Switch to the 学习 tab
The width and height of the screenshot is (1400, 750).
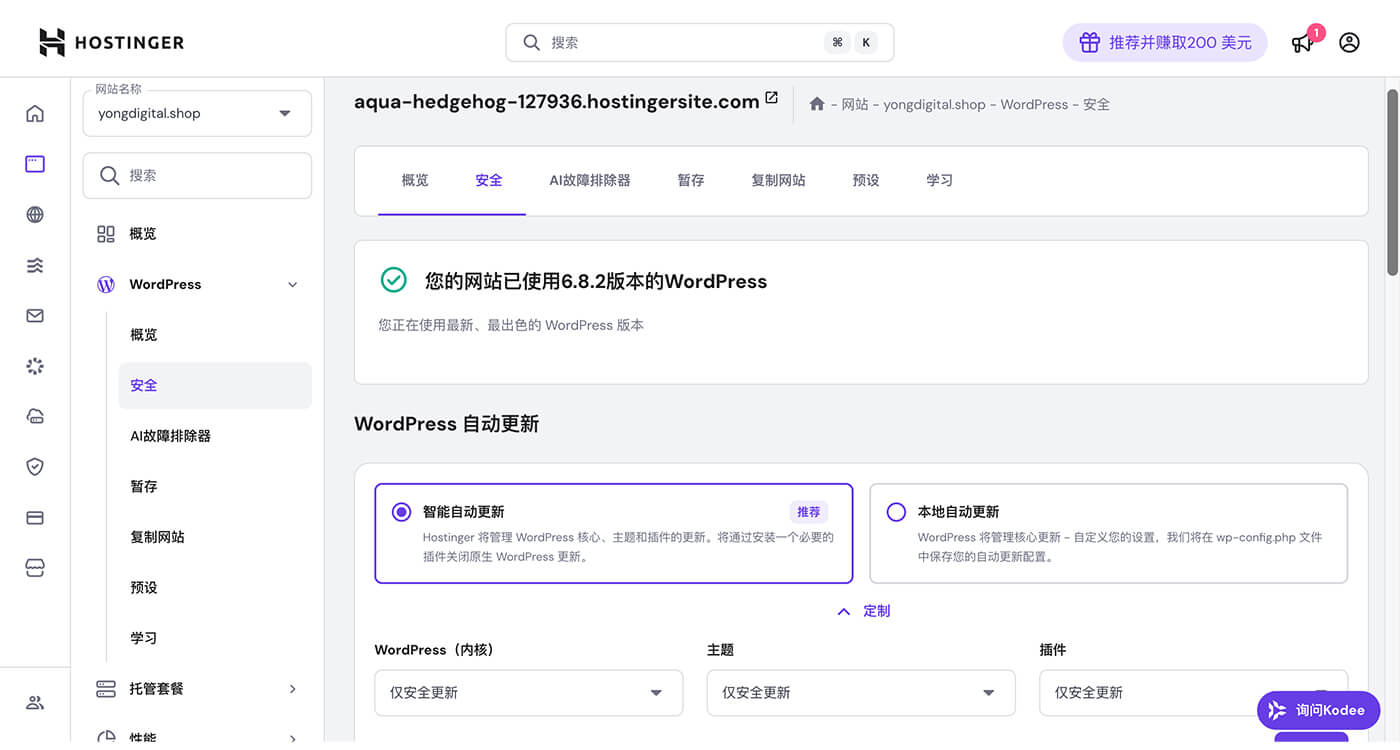pos(939,180)
